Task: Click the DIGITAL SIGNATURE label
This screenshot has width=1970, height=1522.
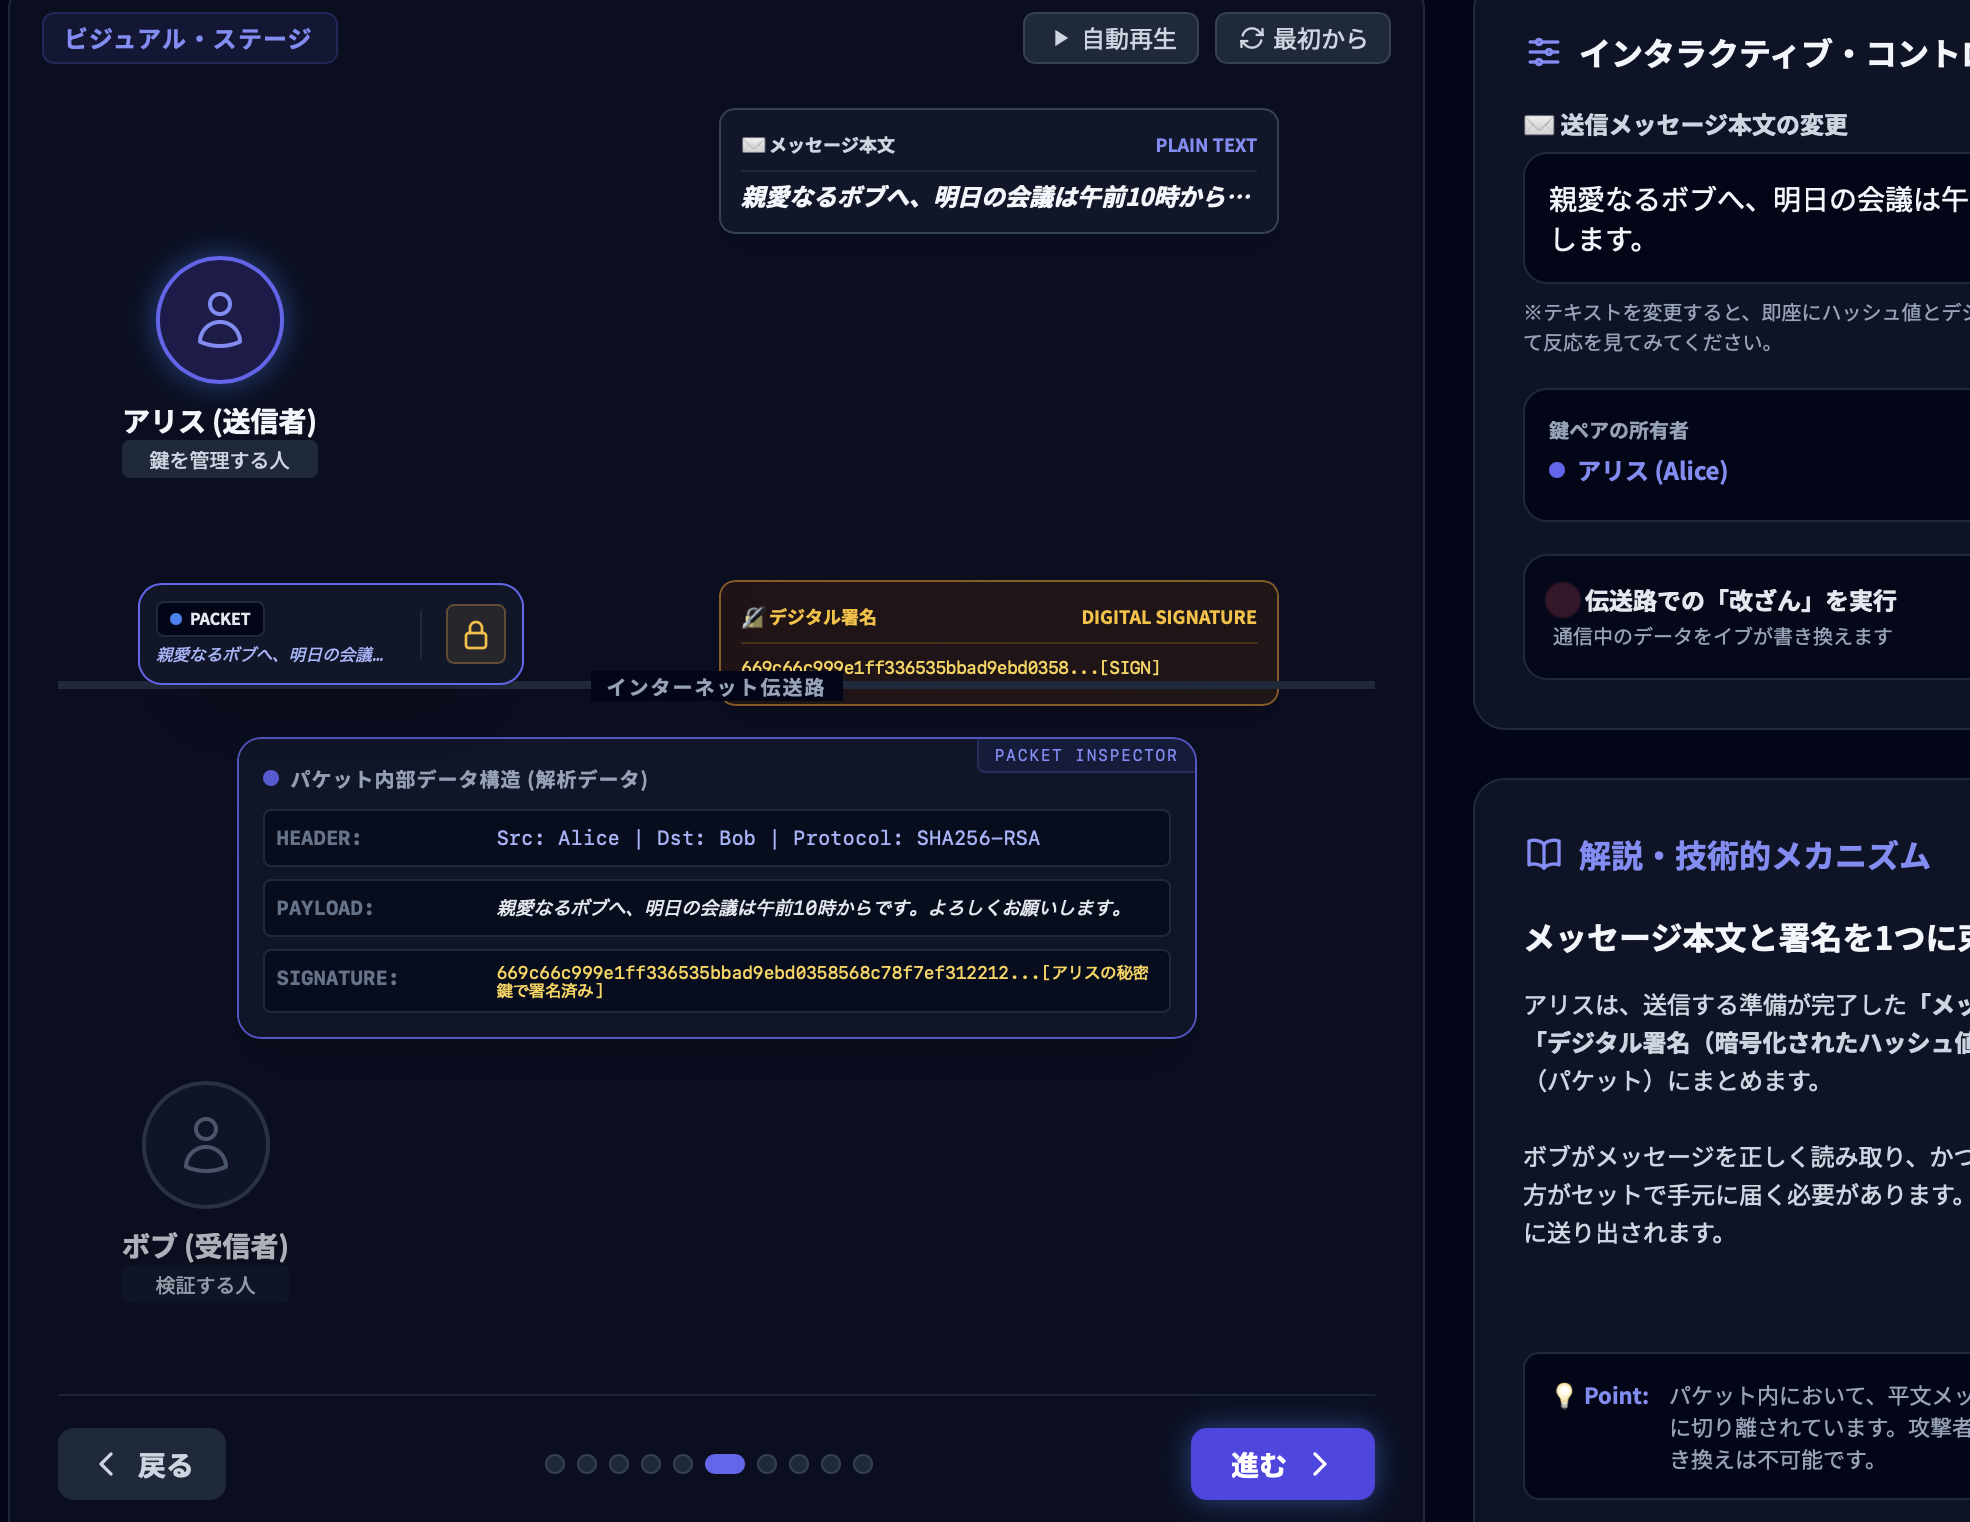Action: coord(1169,617)
